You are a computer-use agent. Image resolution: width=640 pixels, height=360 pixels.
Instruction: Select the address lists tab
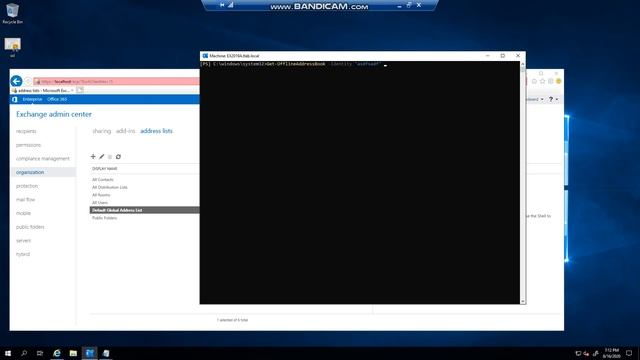[156, 131]
